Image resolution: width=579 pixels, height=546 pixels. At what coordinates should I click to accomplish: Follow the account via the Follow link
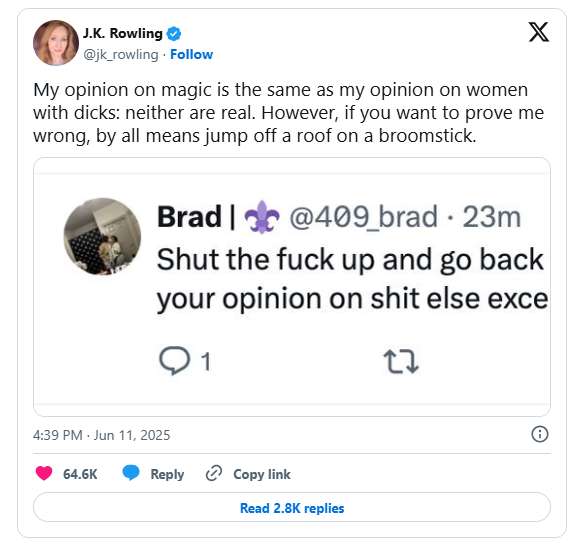(x=191, y=55)
